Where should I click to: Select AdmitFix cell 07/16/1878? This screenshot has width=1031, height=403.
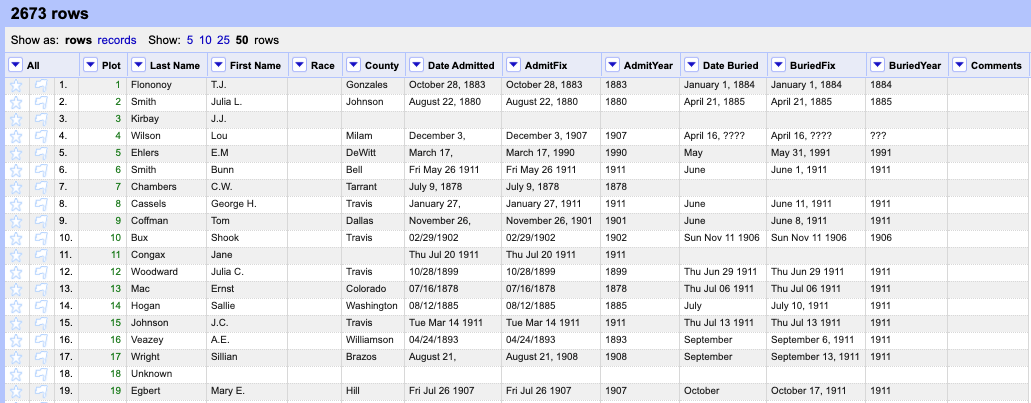(x=552, y=289)
